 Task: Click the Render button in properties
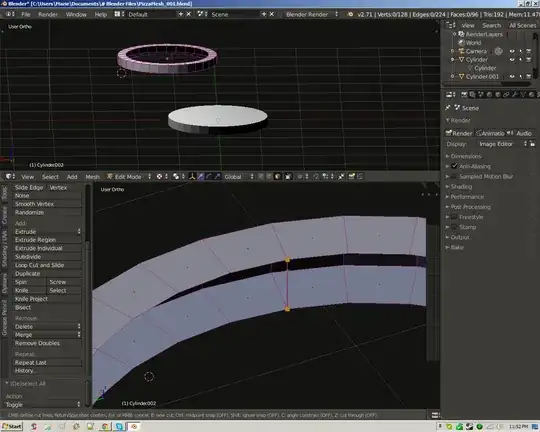pos(459,133)
